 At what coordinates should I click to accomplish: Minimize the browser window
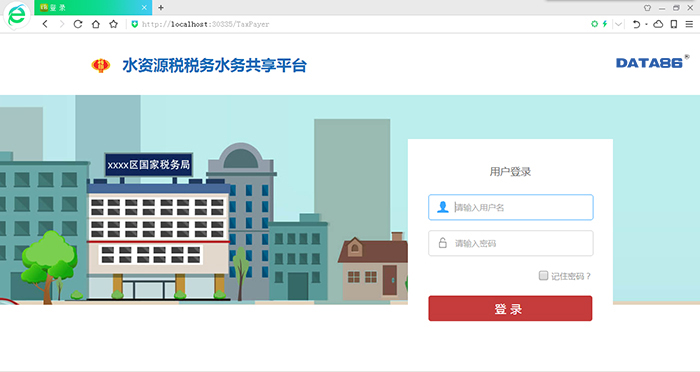click(x=662, y=8)
